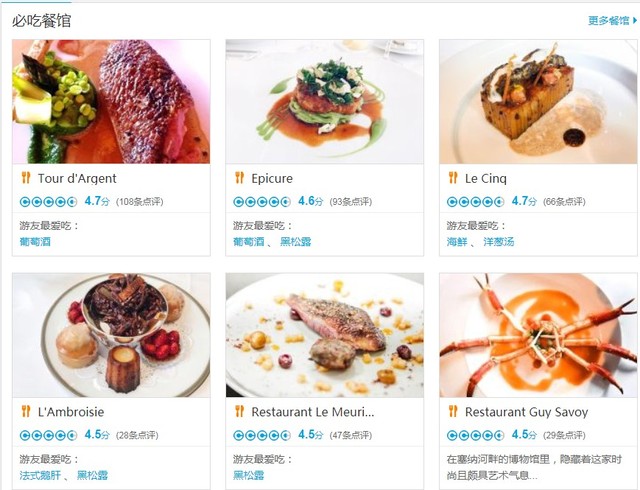Viewport: 640px width, 490px height.
Task: Open the Tour d'Argent restaurant title
Action: (x=77, y=178)
